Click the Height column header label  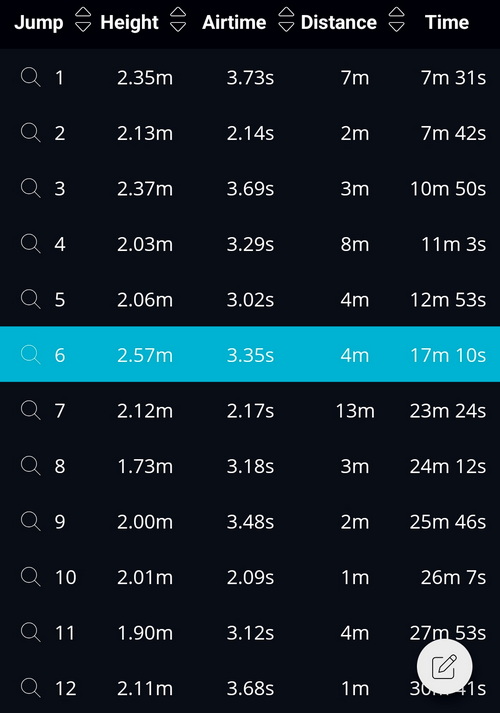point(130,23)
